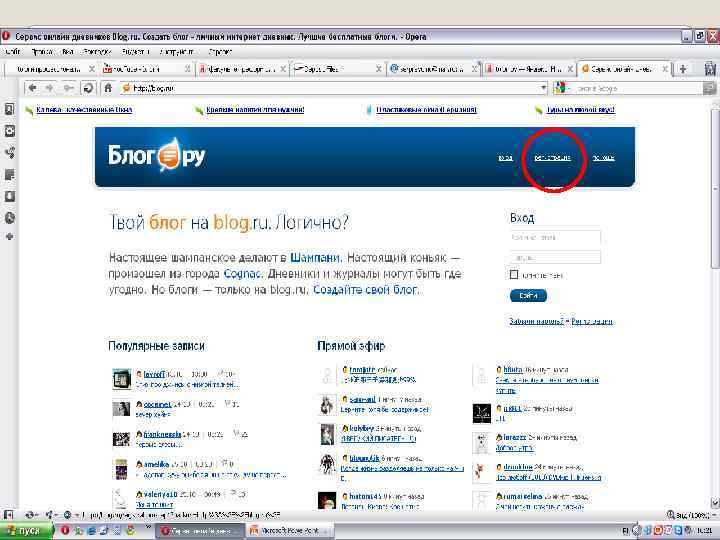The width and height of the screenshot is (720, 540).
Task: Go back with the browser Back arrow
Action: [32, 88]
